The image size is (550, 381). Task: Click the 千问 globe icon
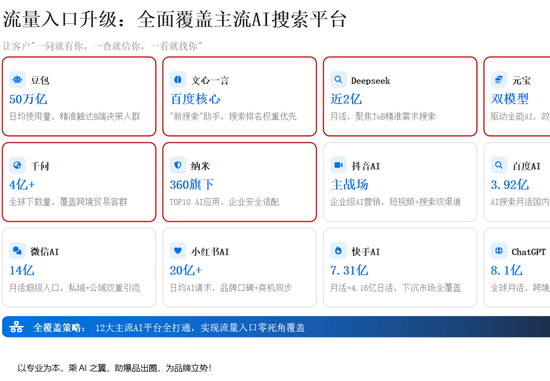(17, 165)
